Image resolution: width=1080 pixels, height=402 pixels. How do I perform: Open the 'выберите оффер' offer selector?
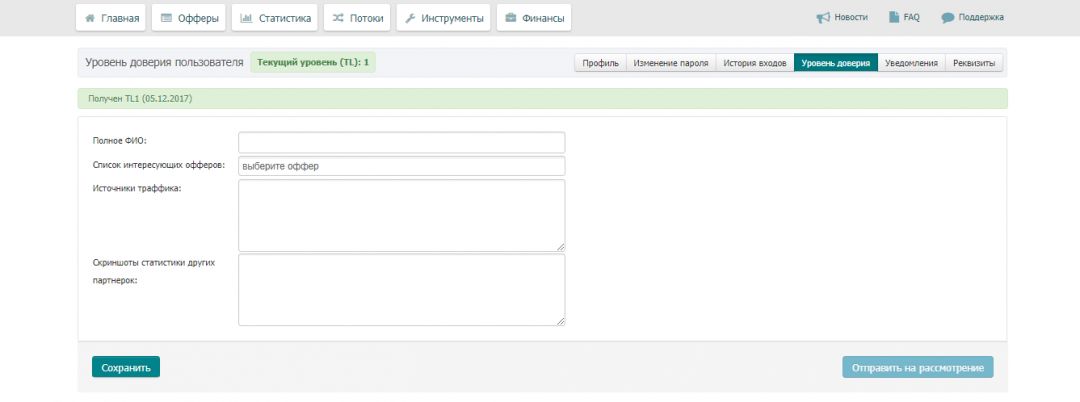pos(401,166)
